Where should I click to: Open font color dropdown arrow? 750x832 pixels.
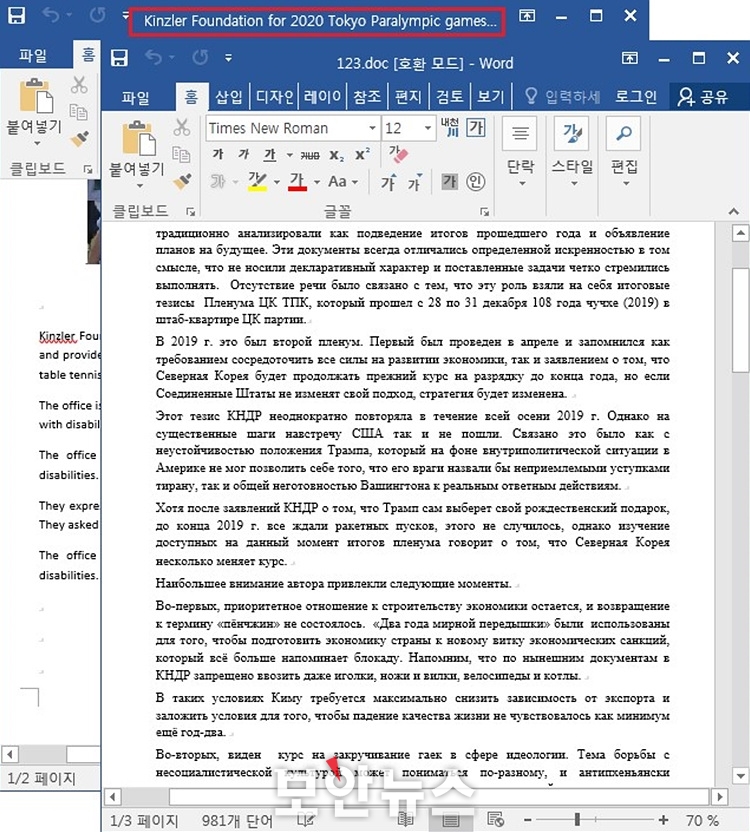click(x=317, y=182)
